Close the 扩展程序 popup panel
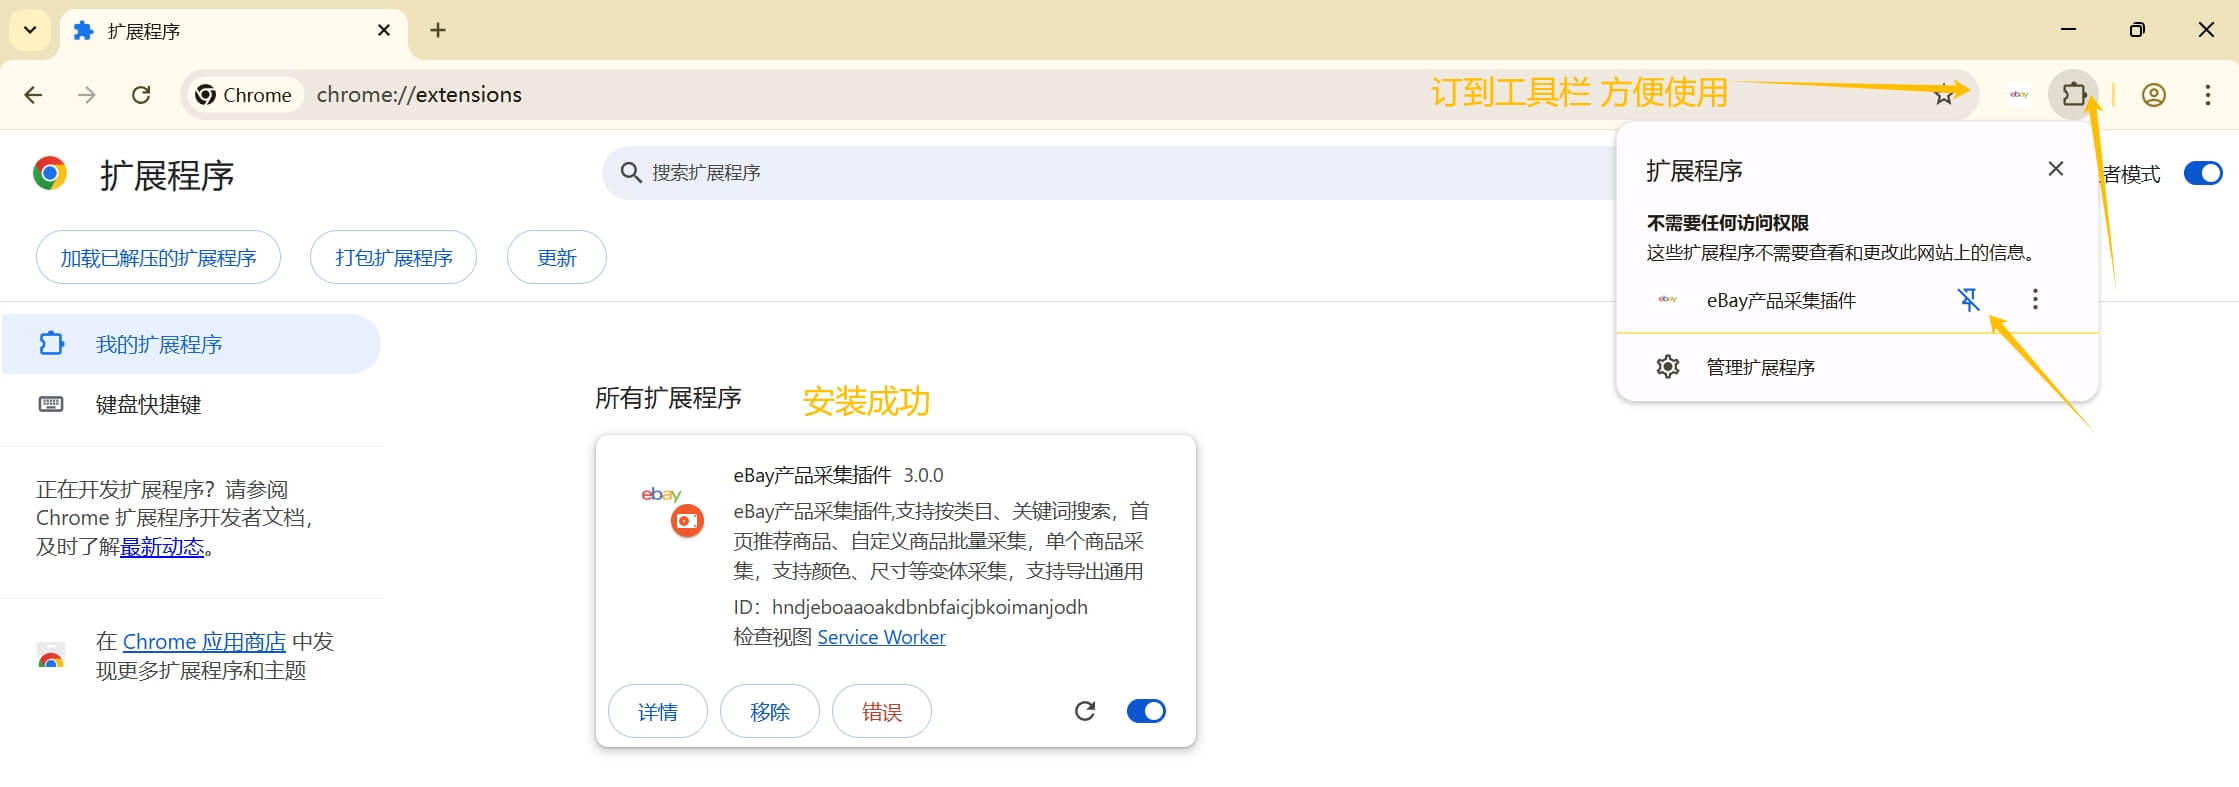 click(x=2056, y=169)
